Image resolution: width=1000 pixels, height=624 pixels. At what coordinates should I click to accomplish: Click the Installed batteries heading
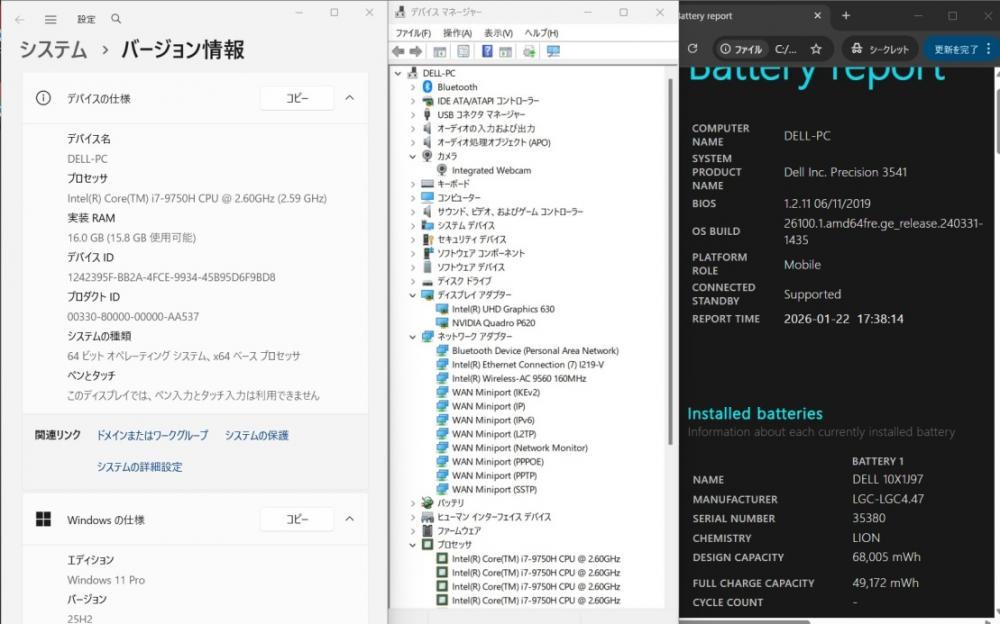click(755, 413)
